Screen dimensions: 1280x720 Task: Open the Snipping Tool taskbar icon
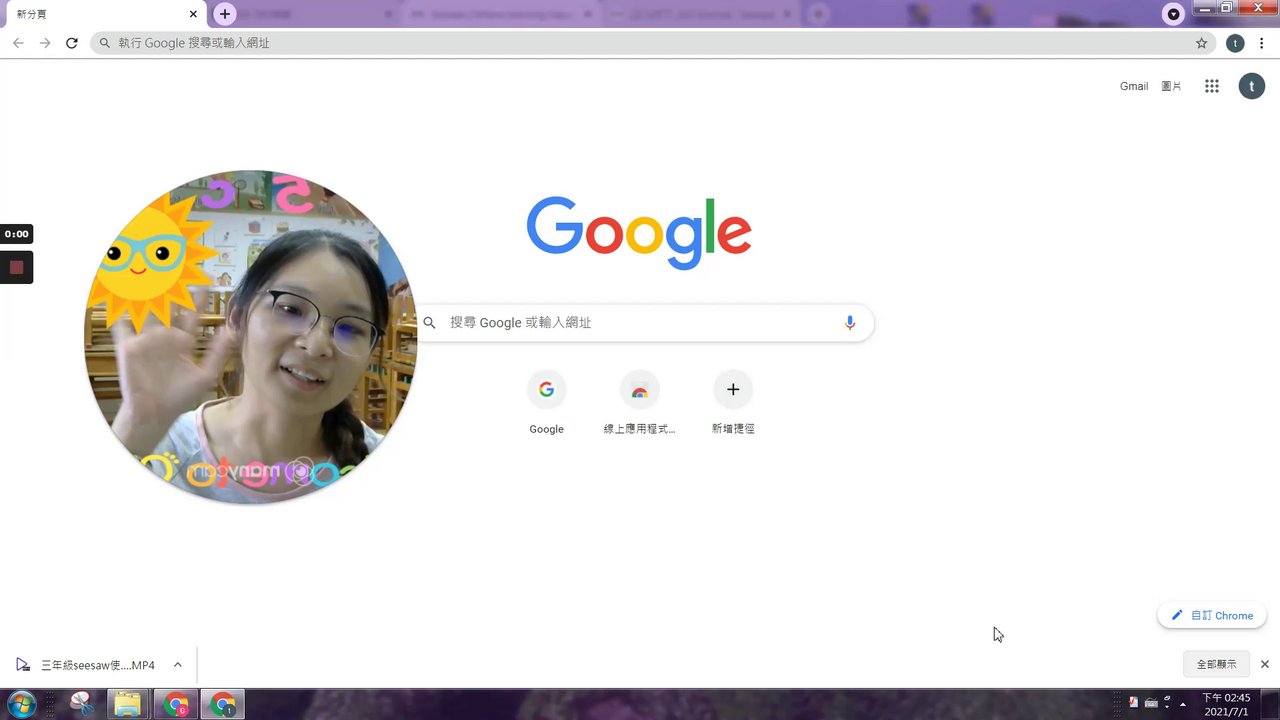(82, 704)
